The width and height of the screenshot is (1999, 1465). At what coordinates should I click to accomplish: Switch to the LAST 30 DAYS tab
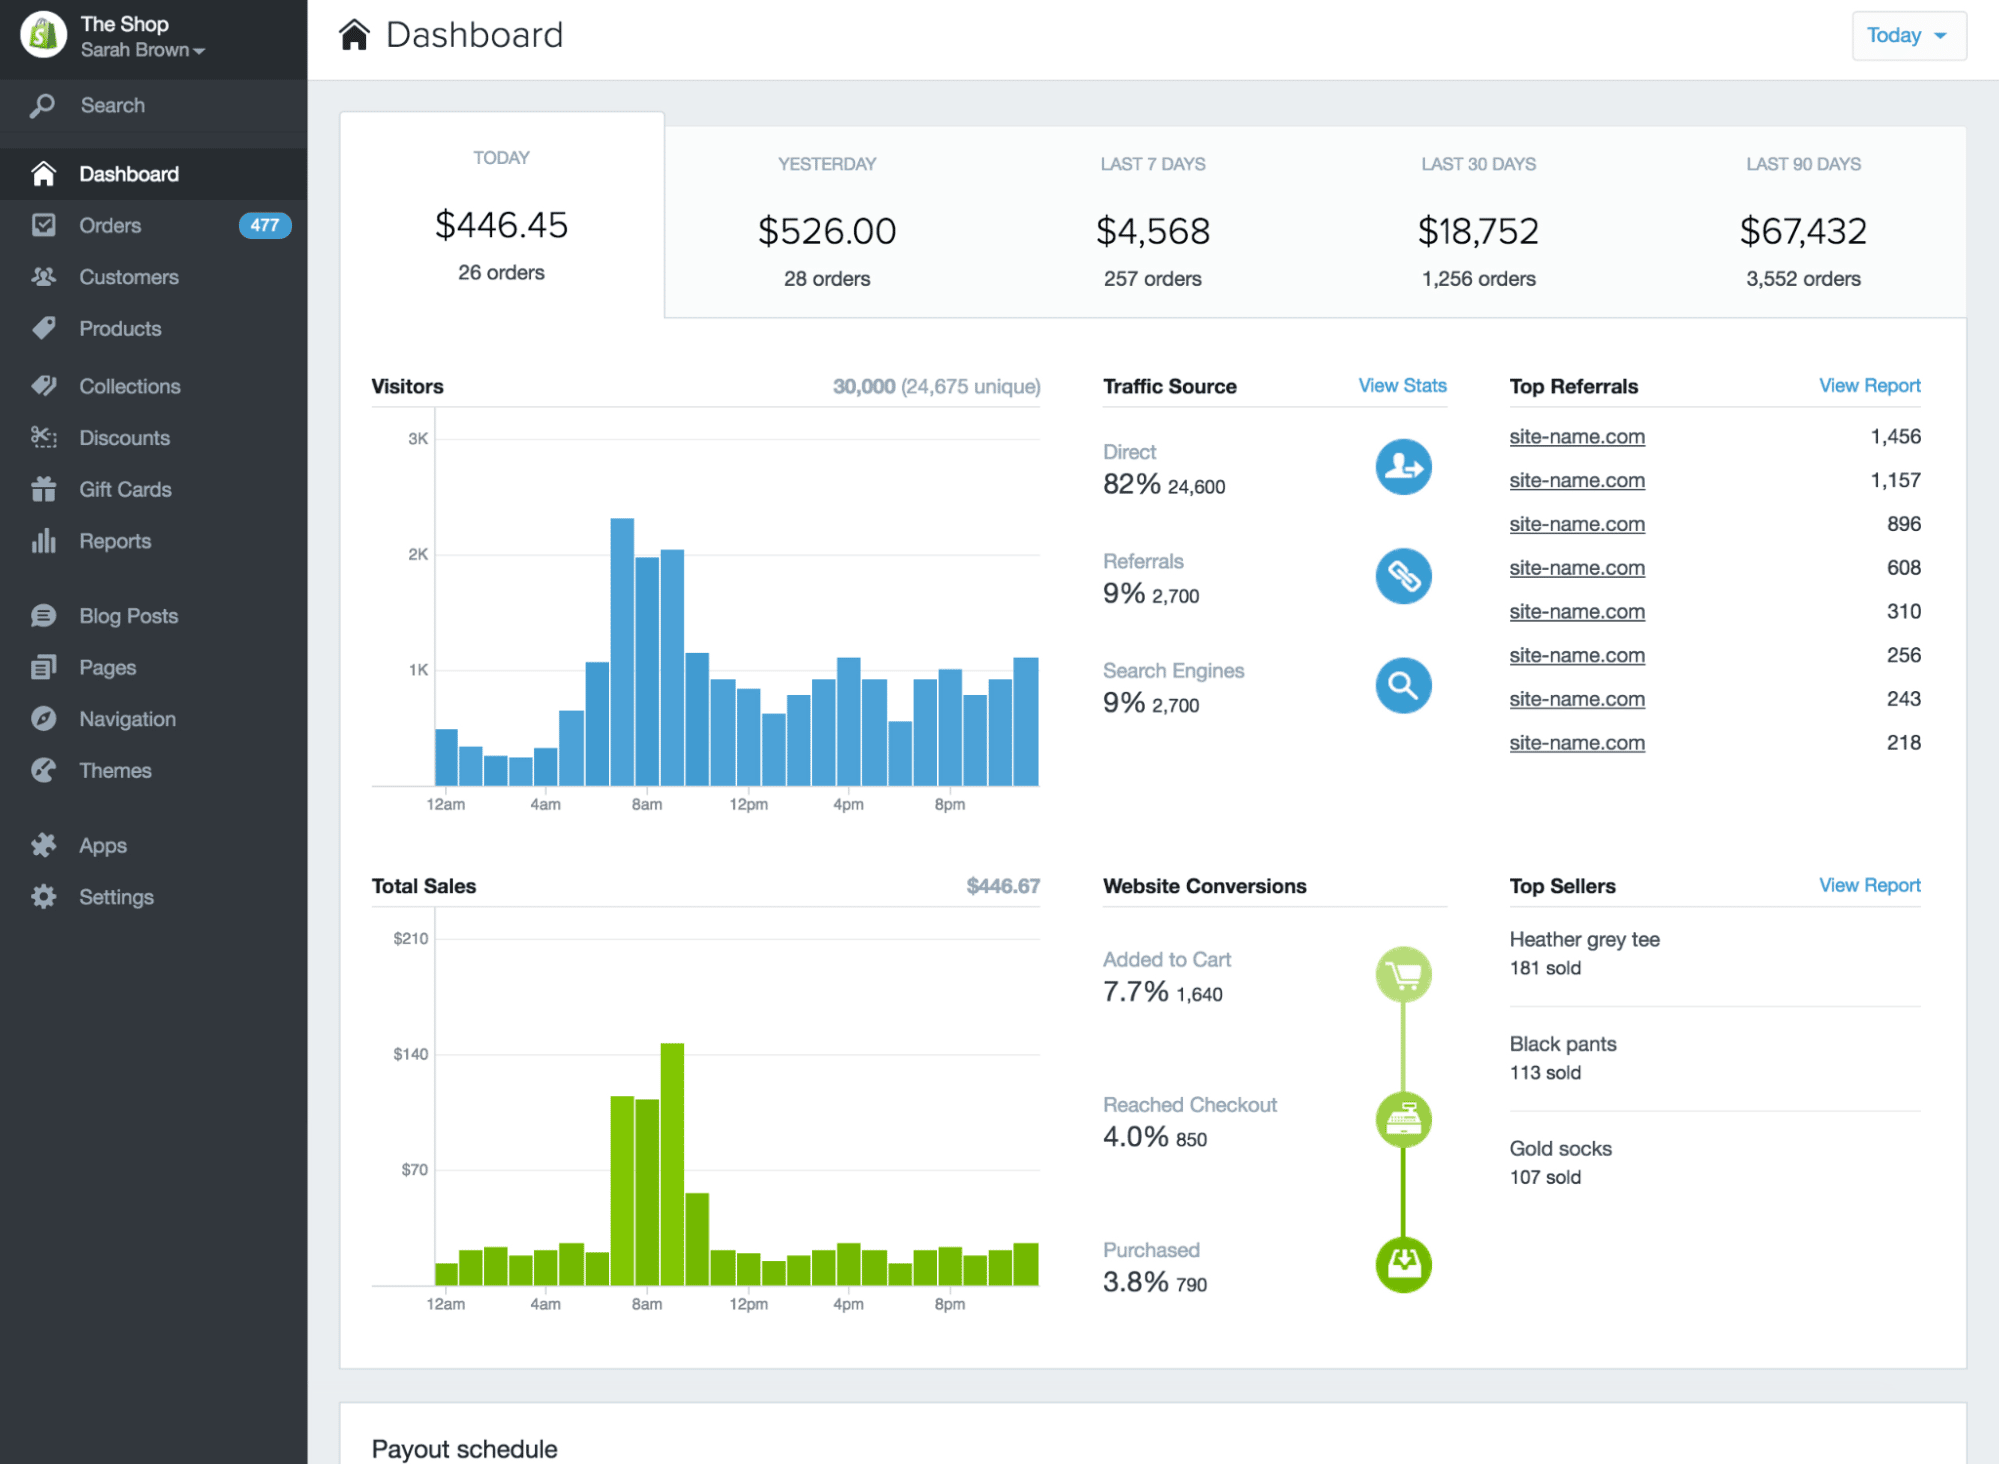pyautogui.click(x=1477, y=215)
